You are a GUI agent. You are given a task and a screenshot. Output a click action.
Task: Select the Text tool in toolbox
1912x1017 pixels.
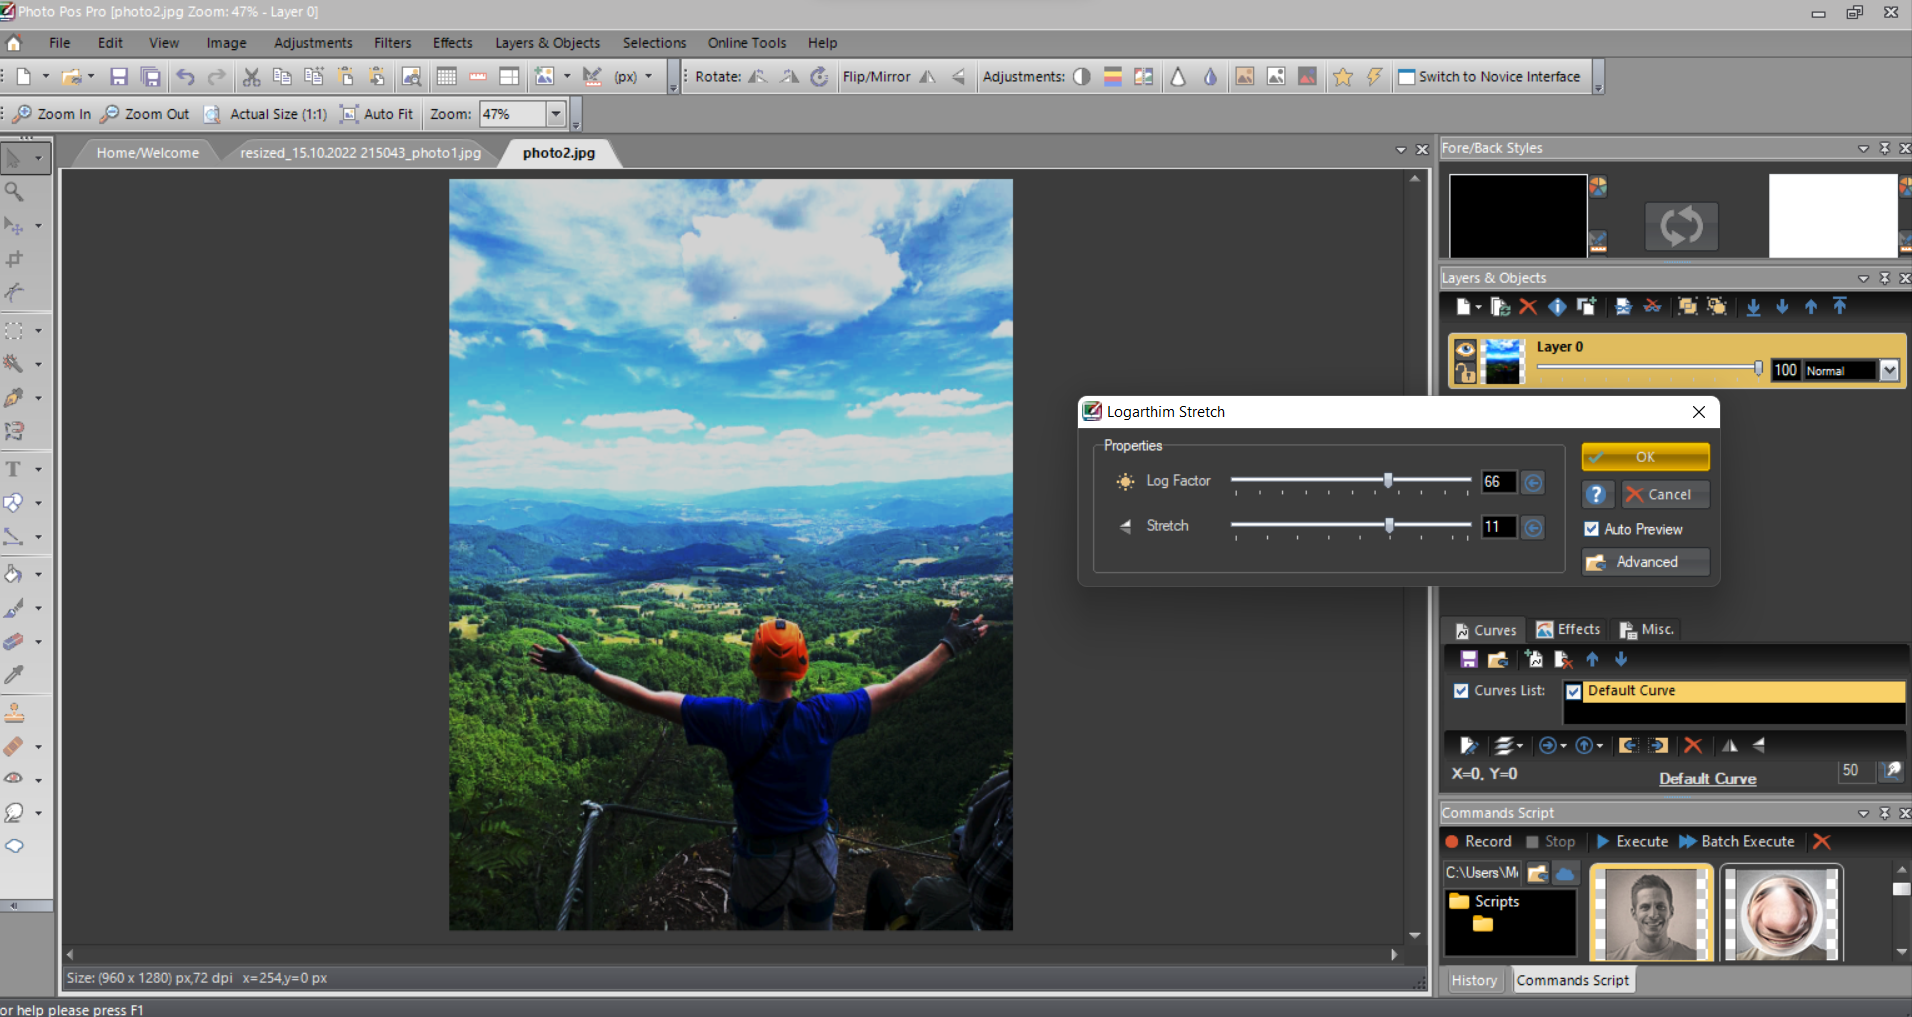point(14,469)
